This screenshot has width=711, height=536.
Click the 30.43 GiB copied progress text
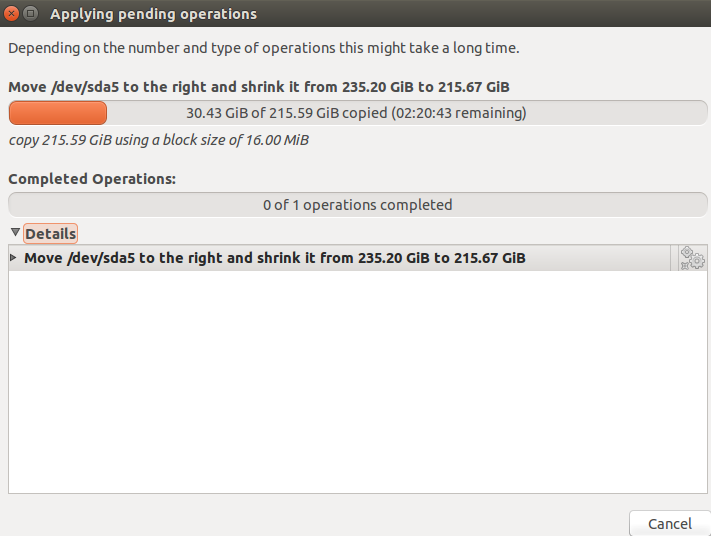[286, 113]
